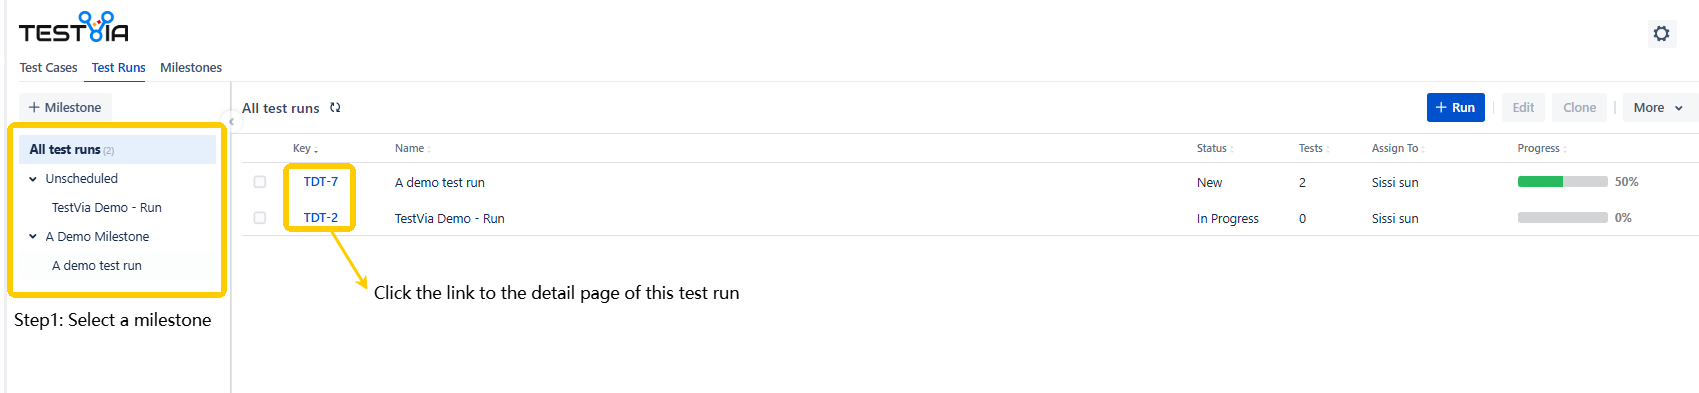Click the 50% progress bar
Viewport: 1699px width, 393px height.
tap(1562, 182)
